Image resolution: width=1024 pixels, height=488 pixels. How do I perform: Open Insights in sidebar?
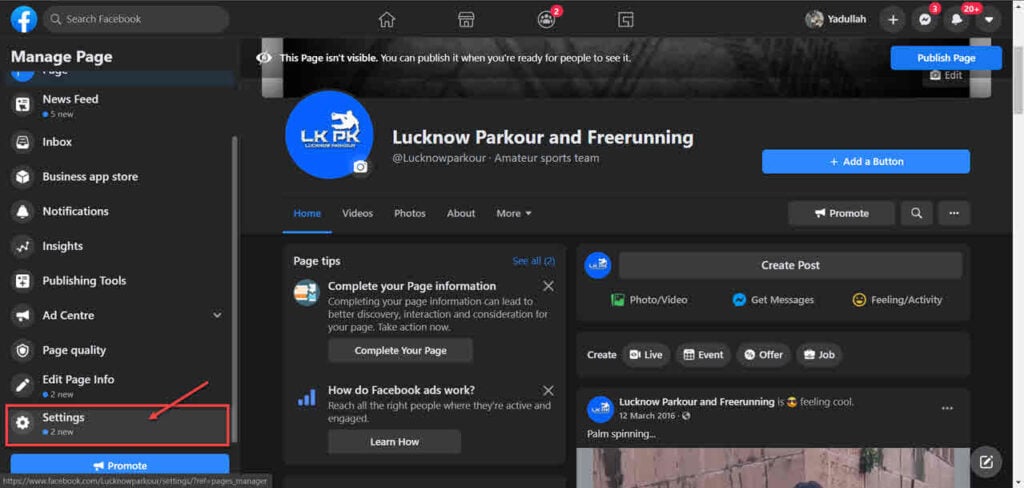pyautogui.click(x=120, y=246)
